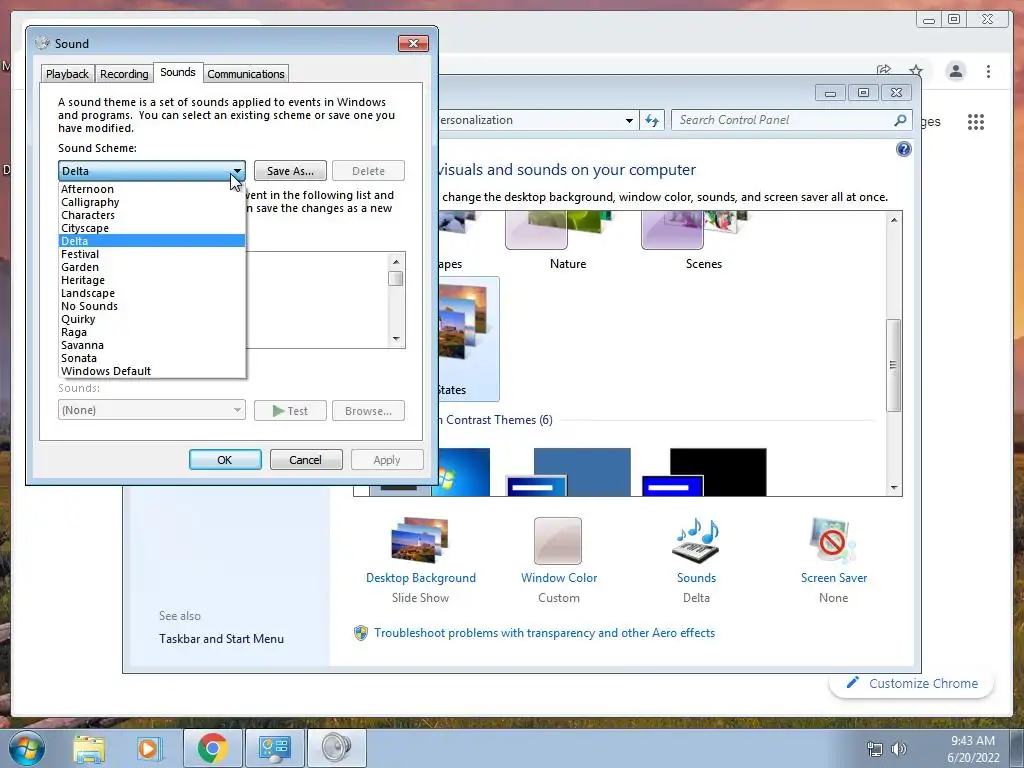
Task: Open Window Color swatch icon
Action: pos(558,541)
